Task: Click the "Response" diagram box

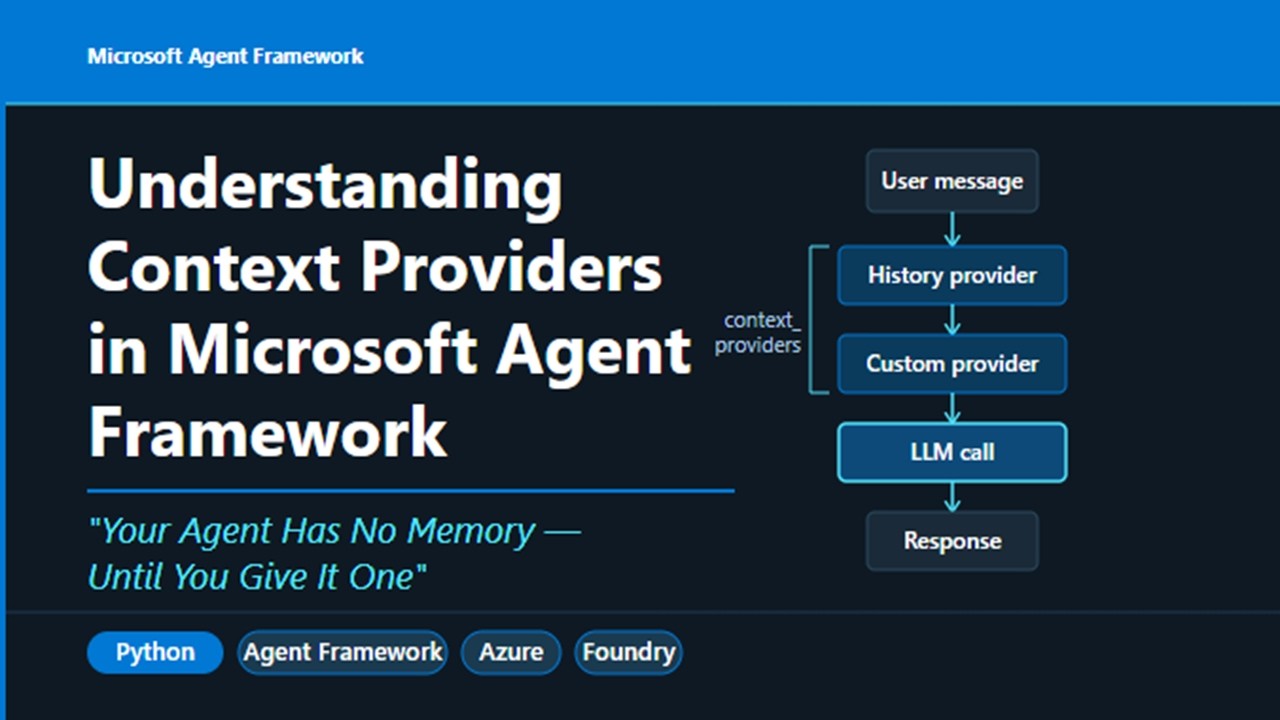Action: pyautogui.click(x=952, y=541)
